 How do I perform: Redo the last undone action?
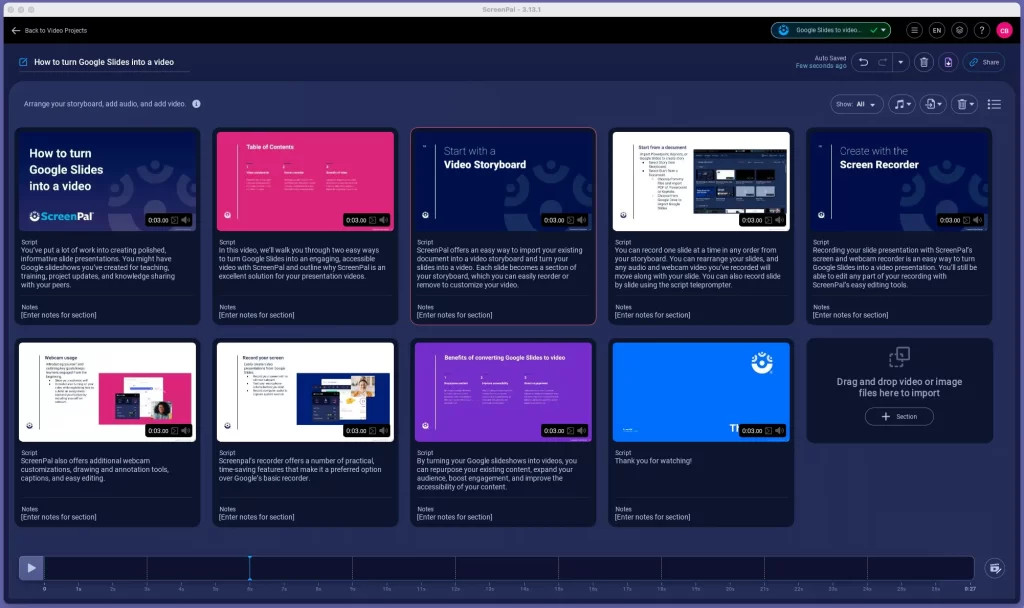(882, 62)
